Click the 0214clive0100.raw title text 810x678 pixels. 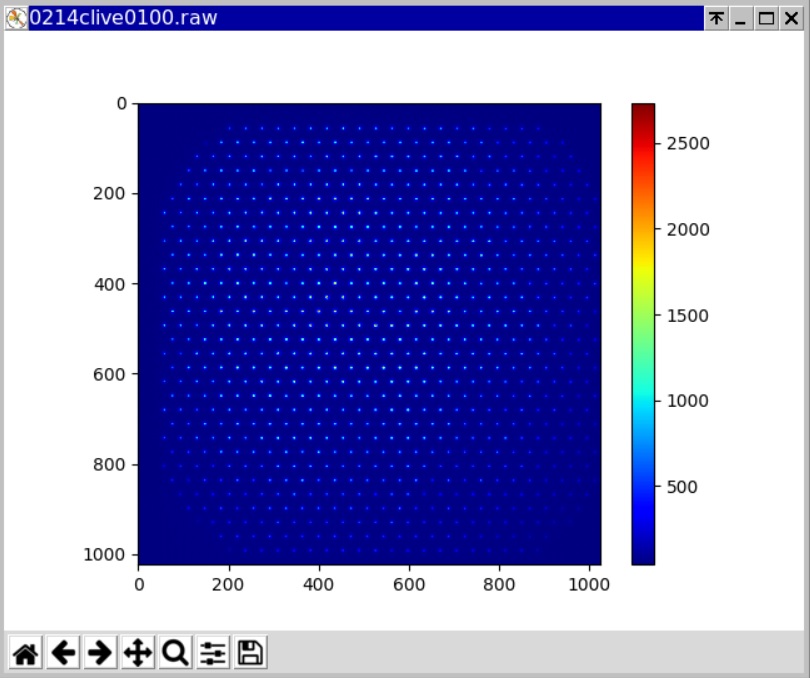tap(124, 18)
